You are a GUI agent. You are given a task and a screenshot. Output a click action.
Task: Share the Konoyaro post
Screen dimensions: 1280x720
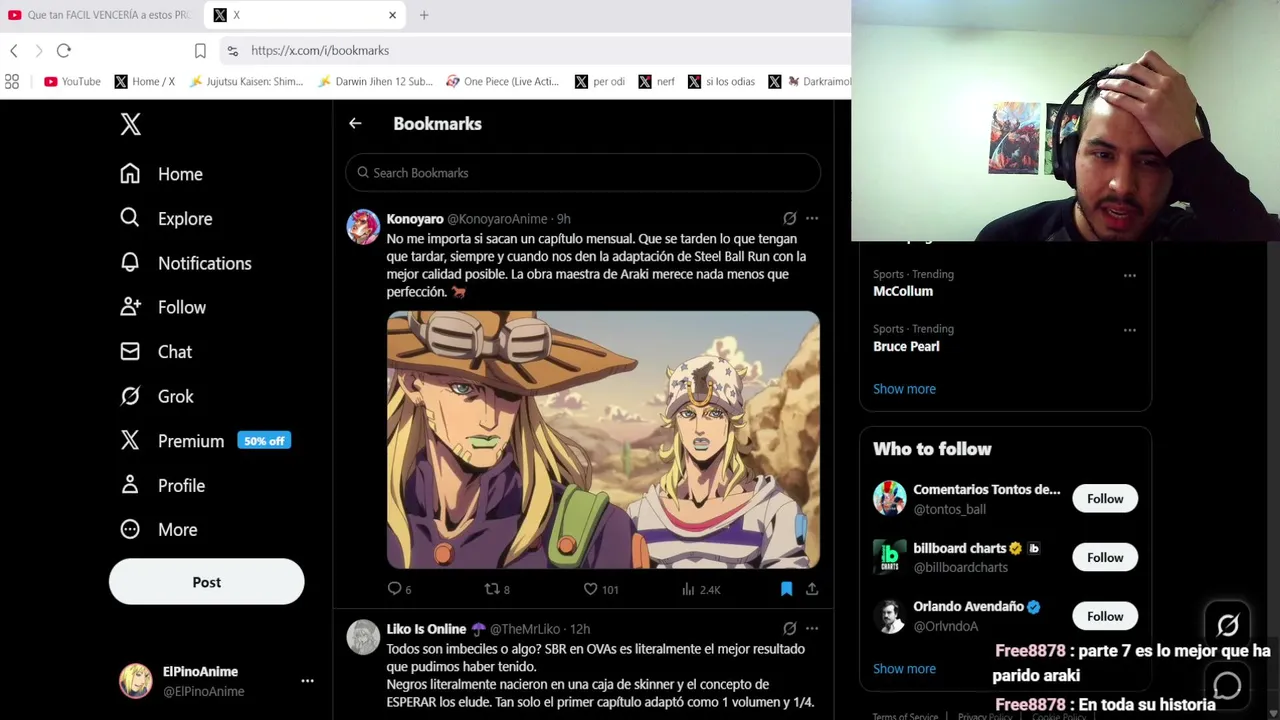(x=812, y=589)
